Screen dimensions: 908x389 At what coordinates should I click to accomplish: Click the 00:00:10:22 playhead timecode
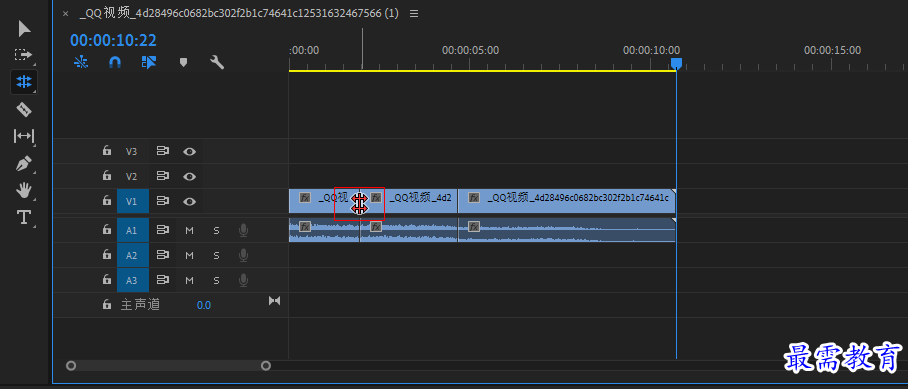click(x=114, y=40)
